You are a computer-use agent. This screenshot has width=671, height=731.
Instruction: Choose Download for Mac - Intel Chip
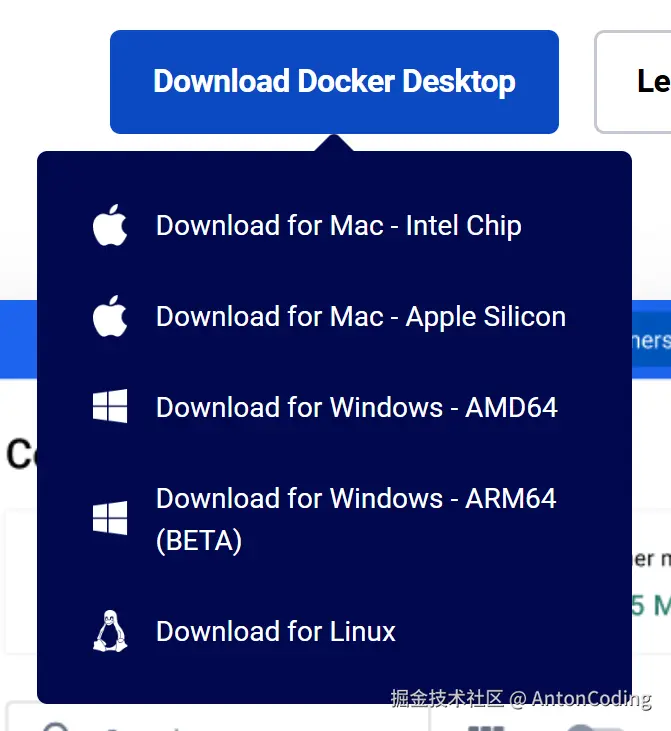point(338,226)
